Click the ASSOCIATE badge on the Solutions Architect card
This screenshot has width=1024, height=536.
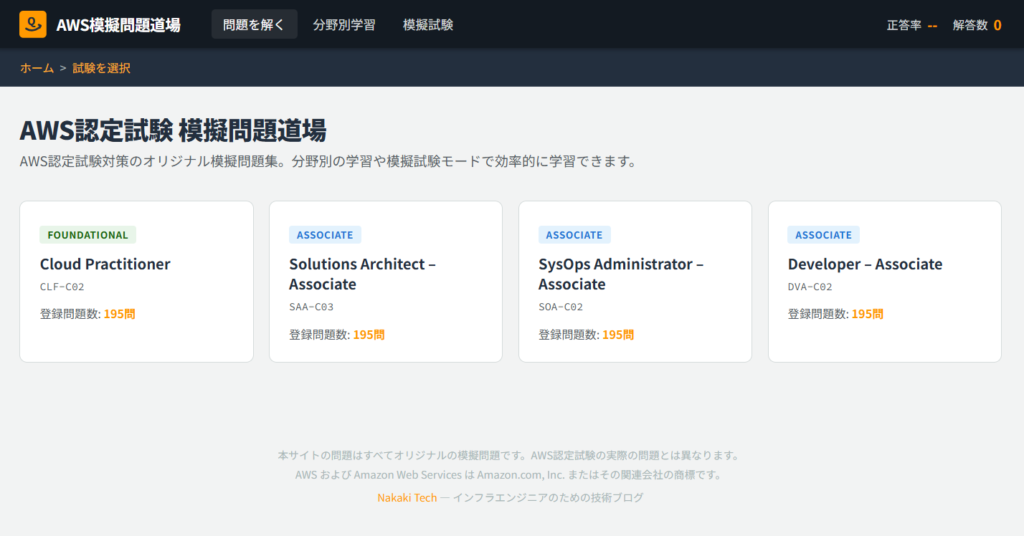tap(325, 235)
